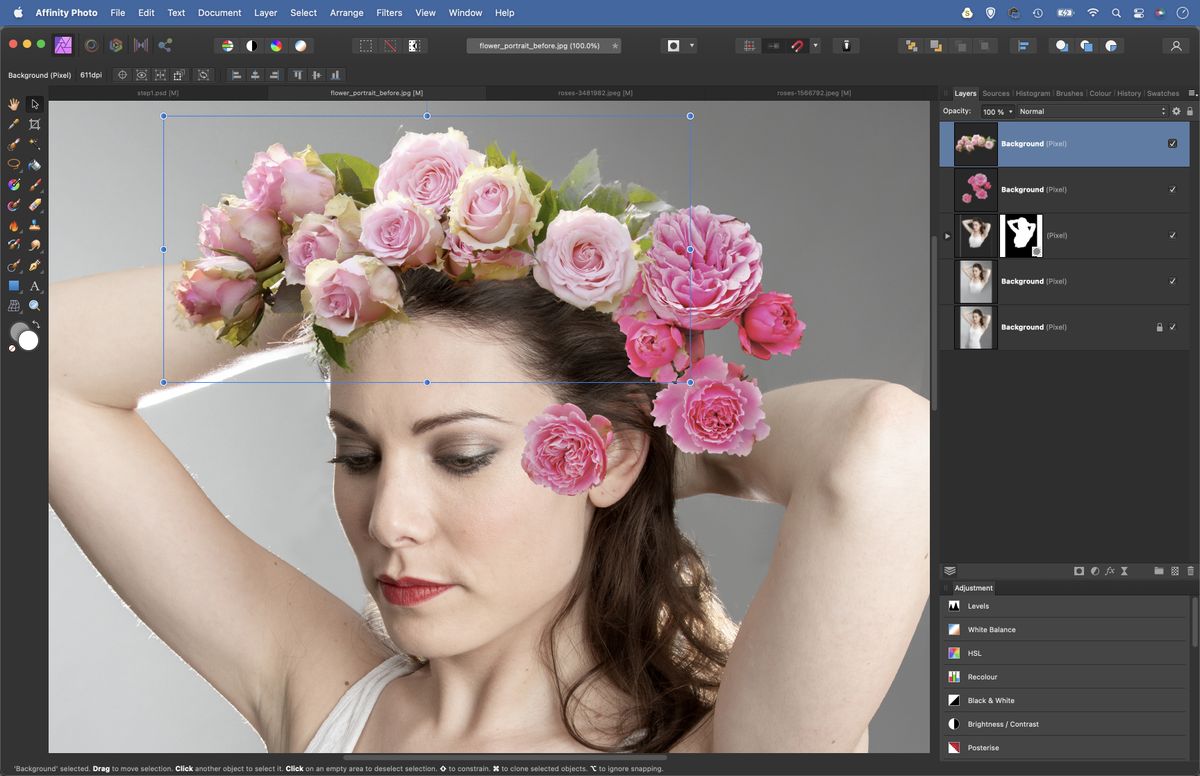The height and width of the screenshot is (776, 1200).
Task: Hide the topmost Background layer
Action: (1173, 143)
